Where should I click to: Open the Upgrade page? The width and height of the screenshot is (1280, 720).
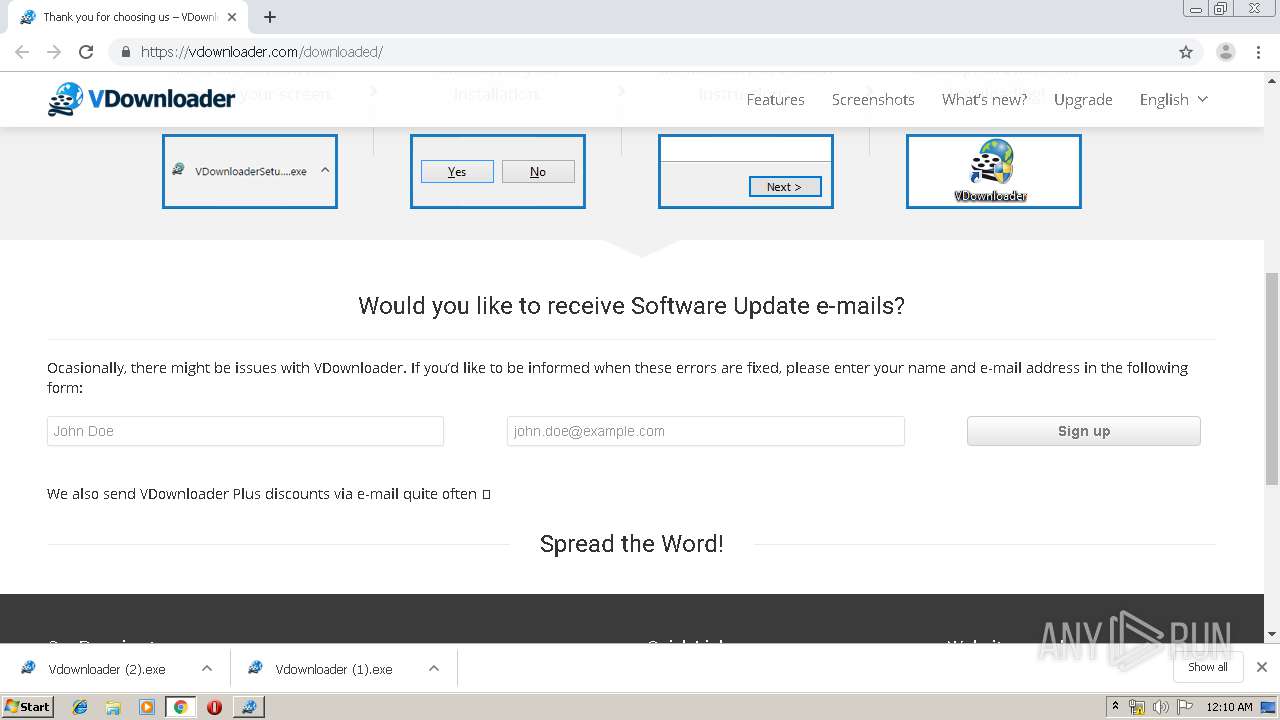pos(1083,99)
